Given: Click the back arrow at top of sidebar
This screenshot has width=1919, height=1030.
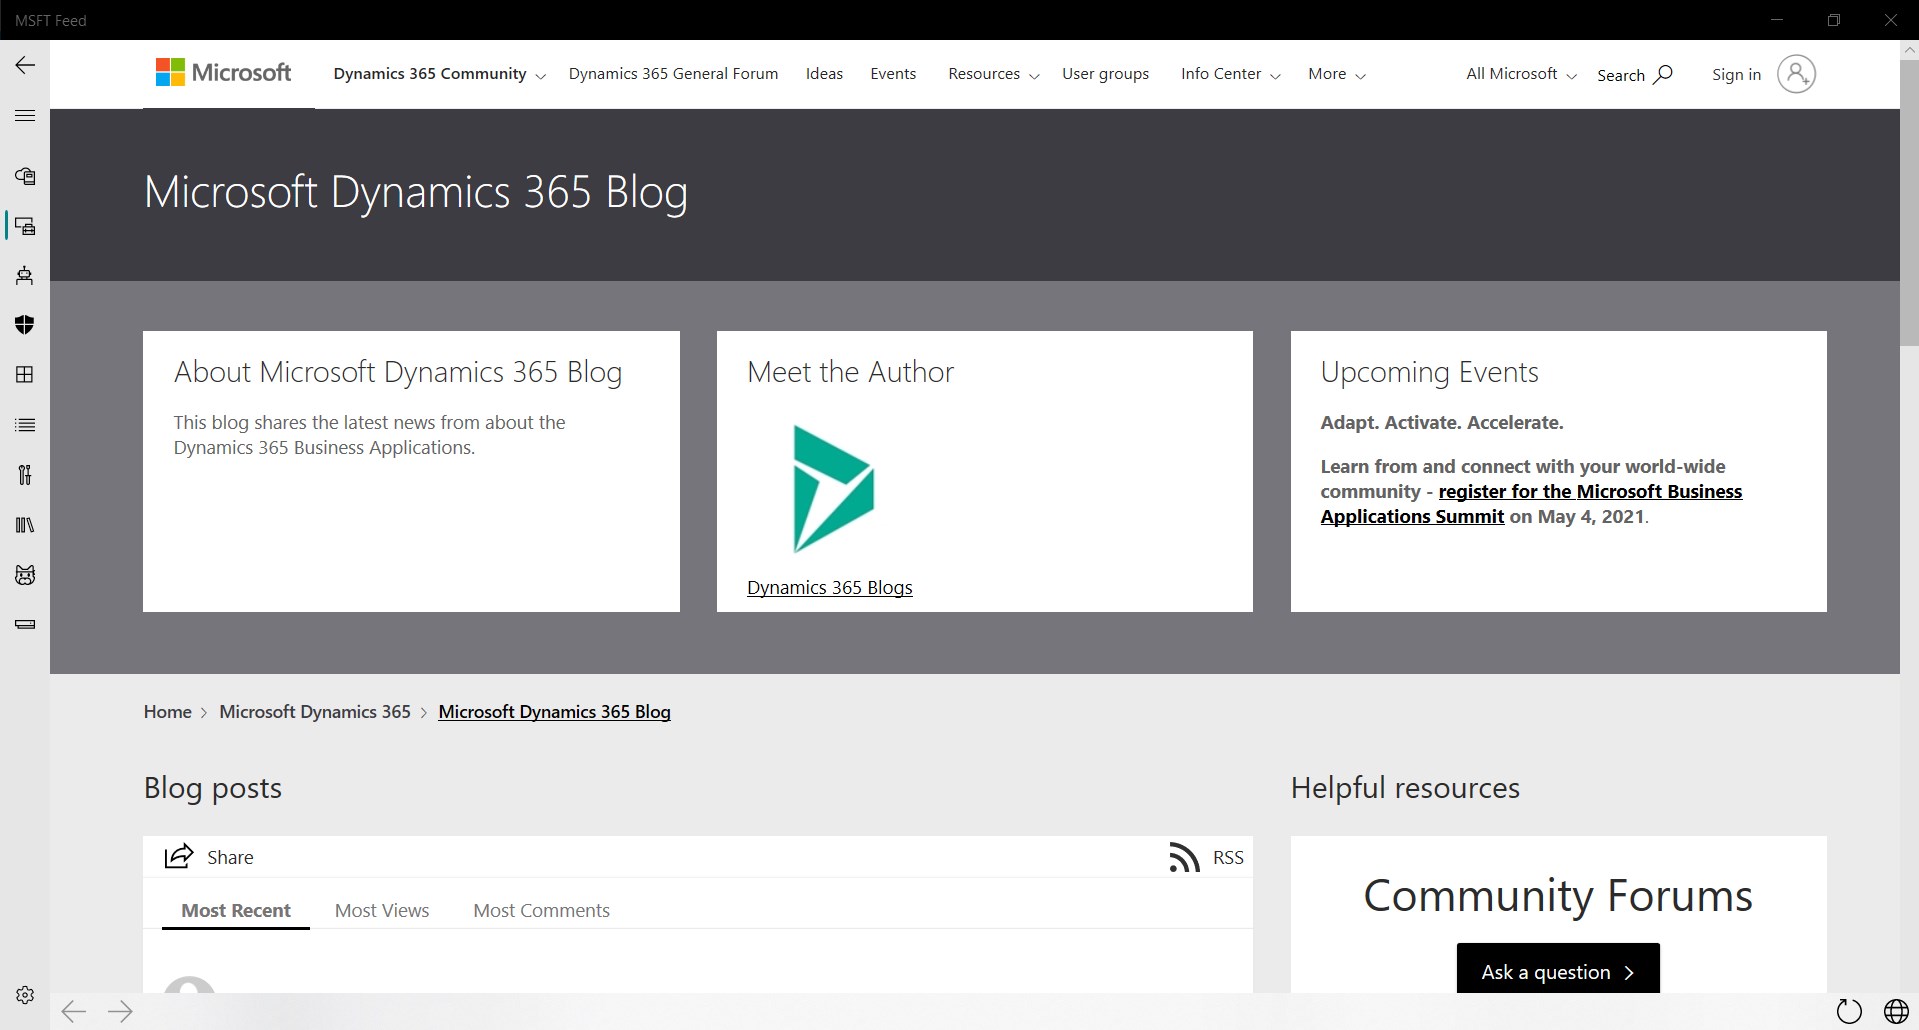Looking at the screenshot, I should point(25,65).
